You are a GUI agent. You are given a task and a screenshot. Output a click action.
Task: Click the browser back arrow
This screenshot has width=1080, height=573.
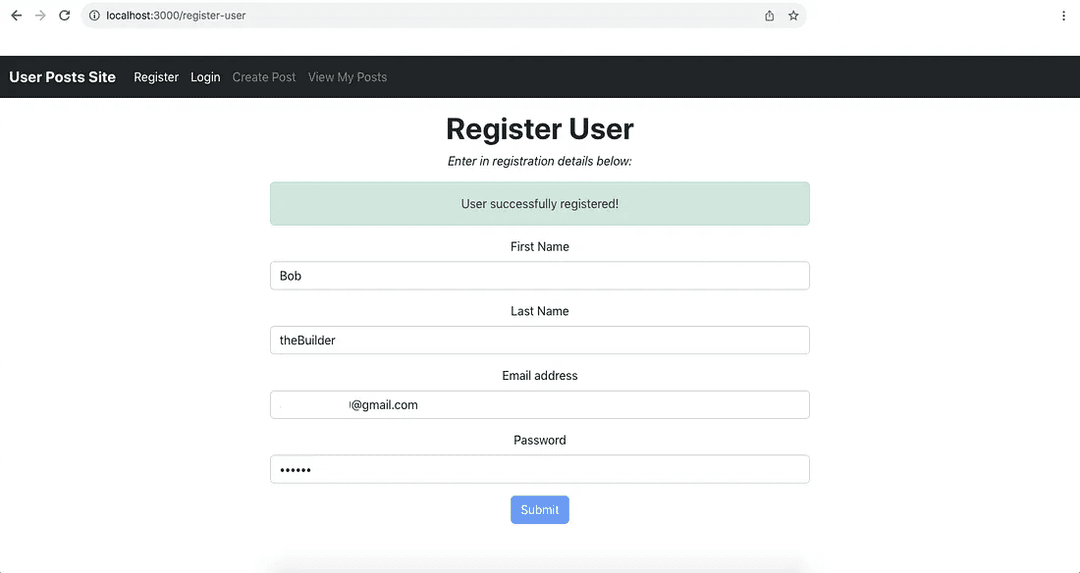[17, 15]
